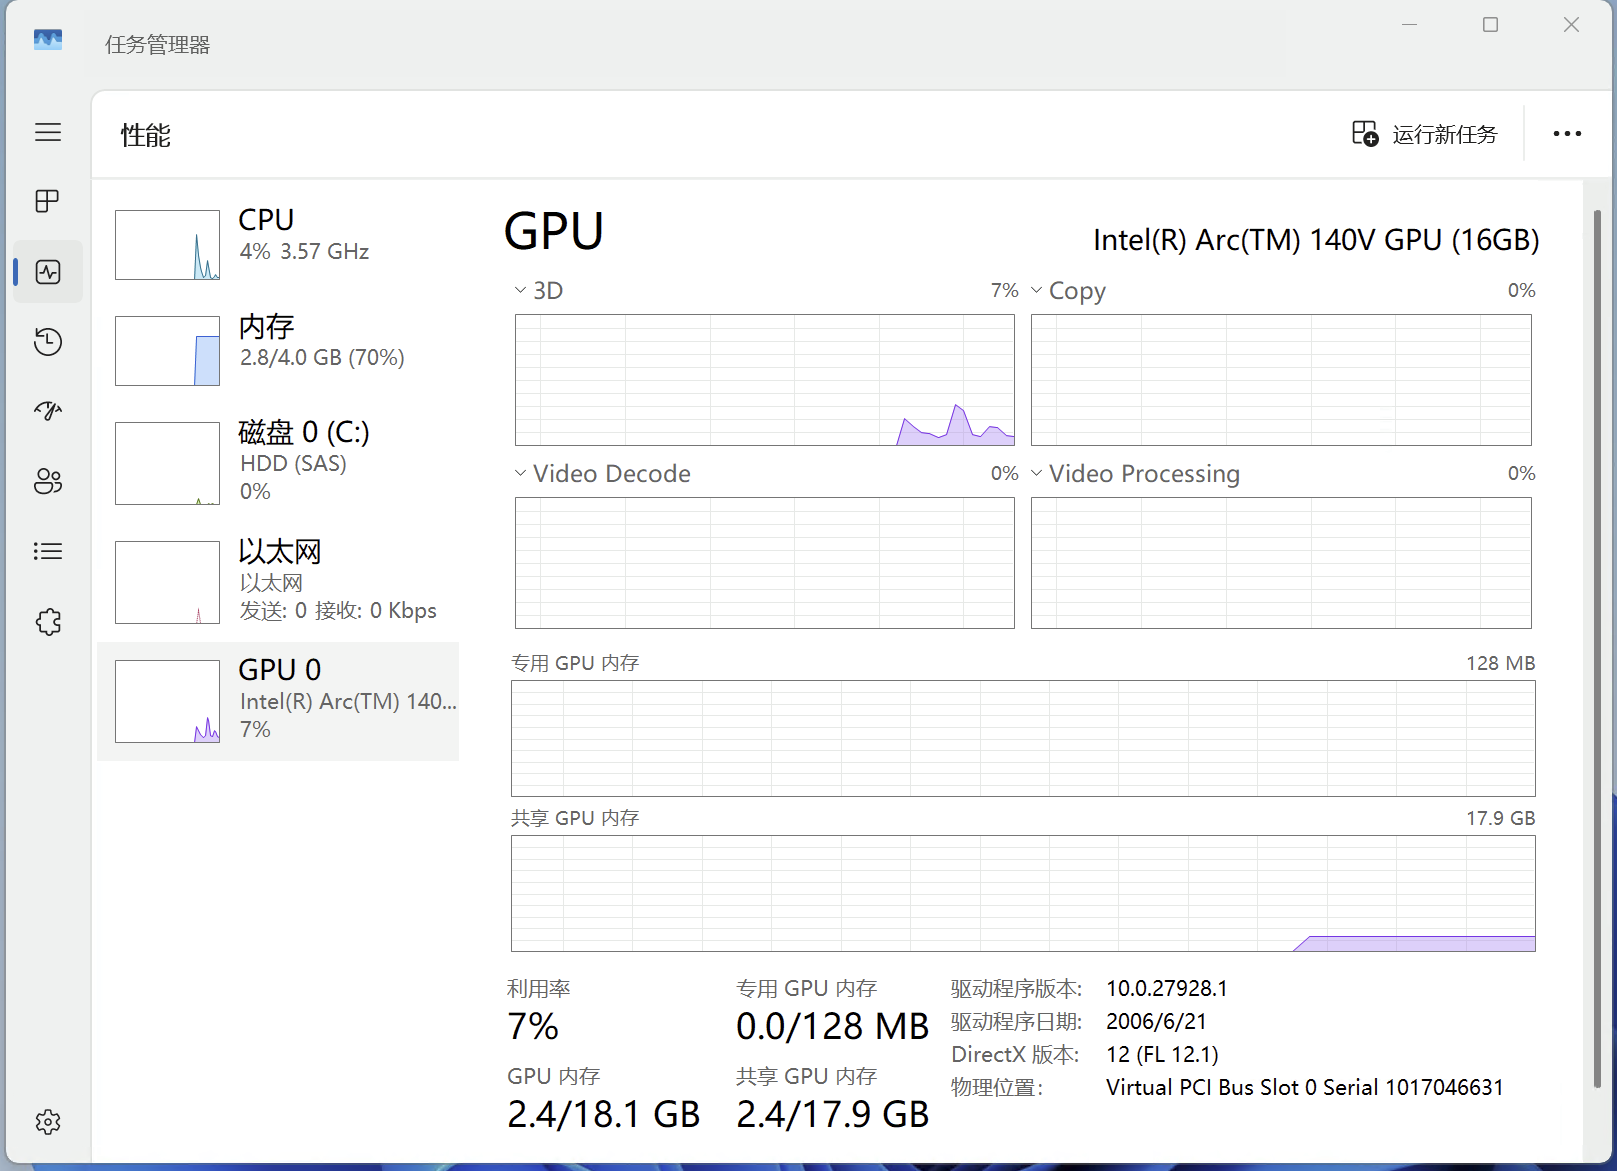Open the App history page icon
Screen dimensions: 1617x1171
click(x=48, y=342)
